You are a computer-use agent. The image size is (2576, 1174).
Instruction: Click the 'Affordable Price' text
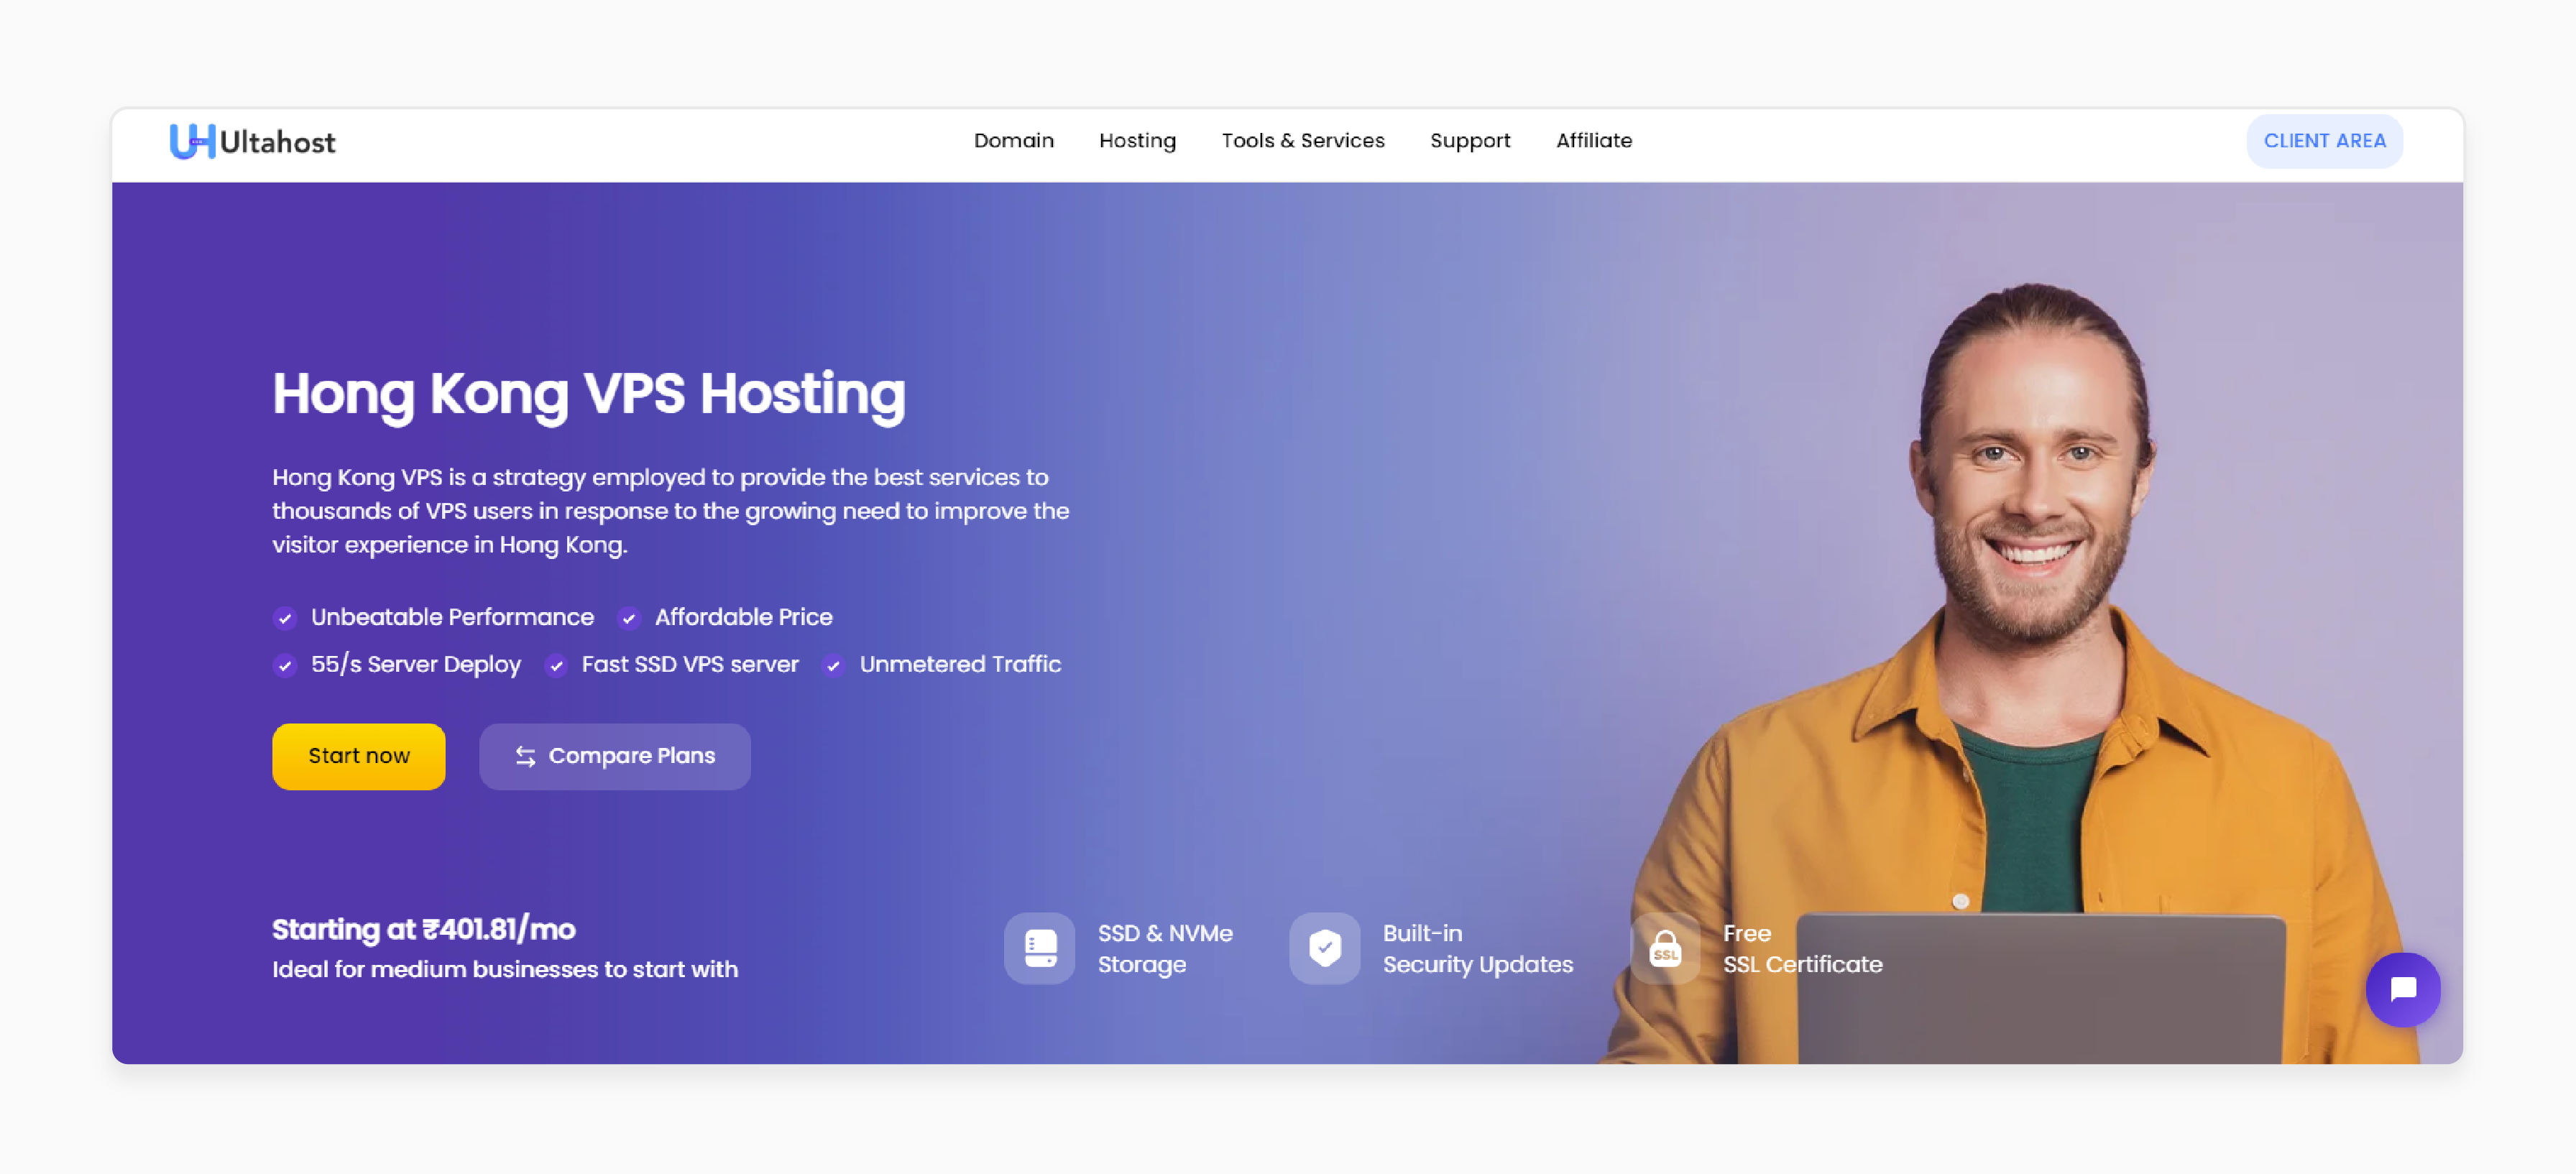(x=743, y=617)
